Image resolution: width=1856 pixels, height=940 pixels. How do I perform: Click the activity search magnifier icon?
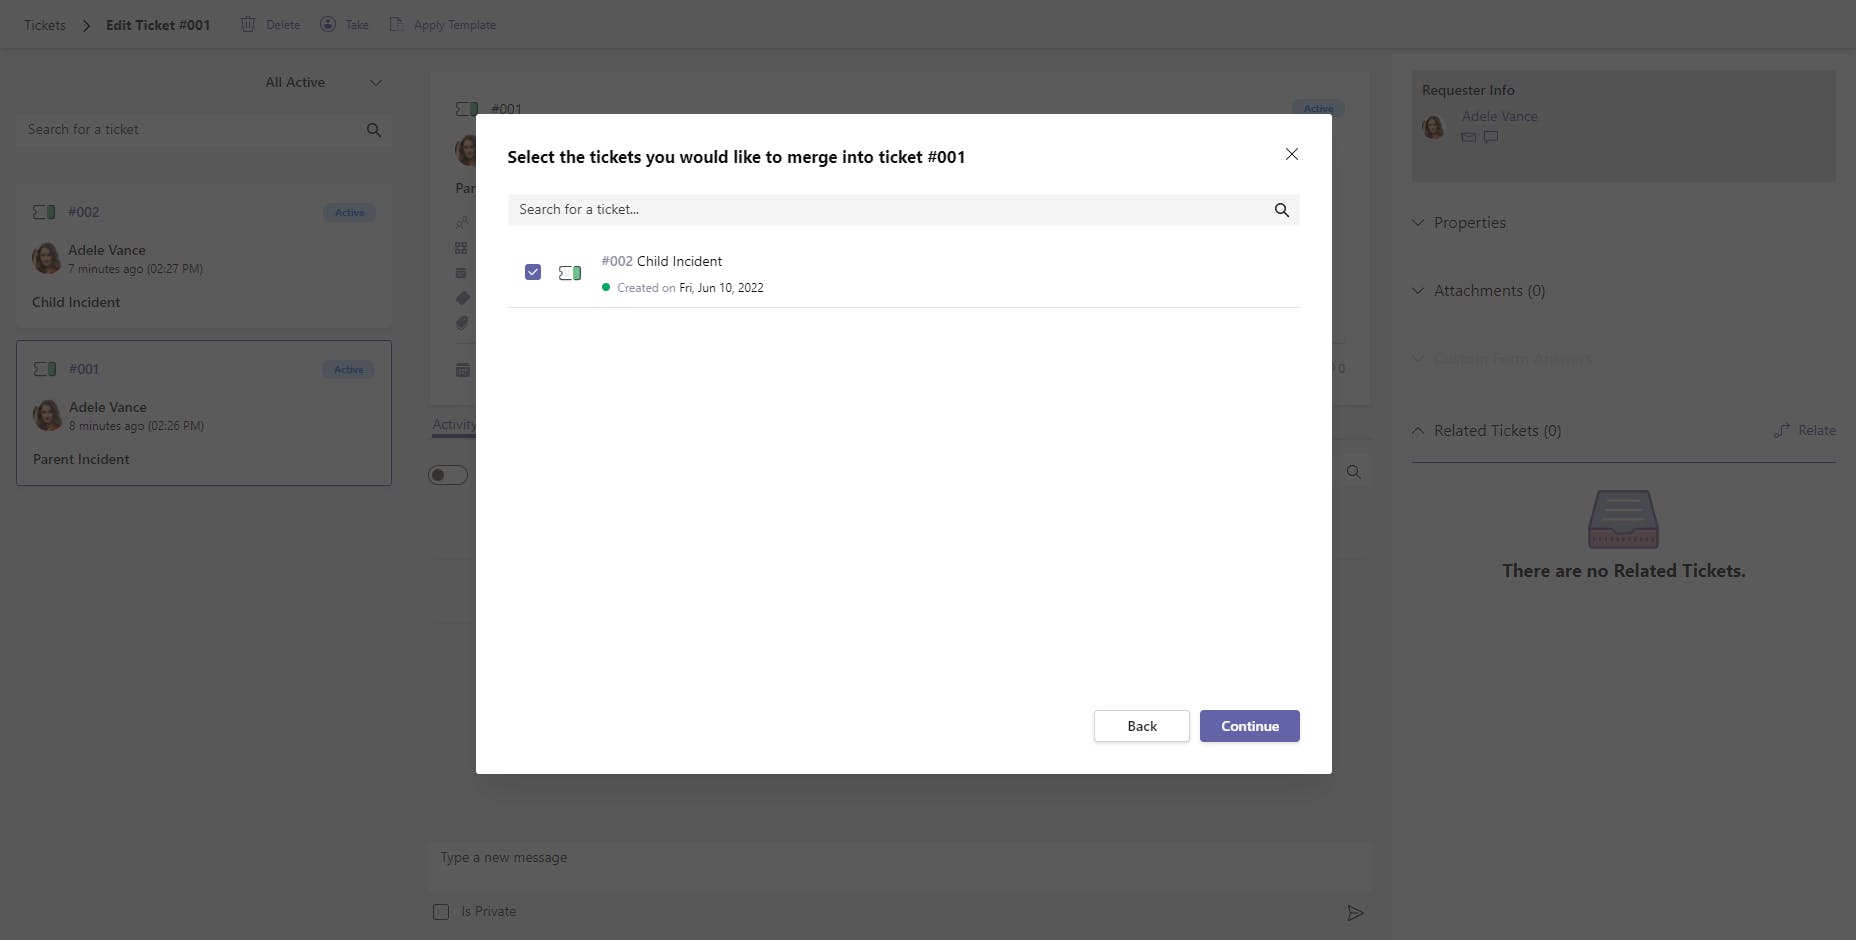click(1354, 472)
